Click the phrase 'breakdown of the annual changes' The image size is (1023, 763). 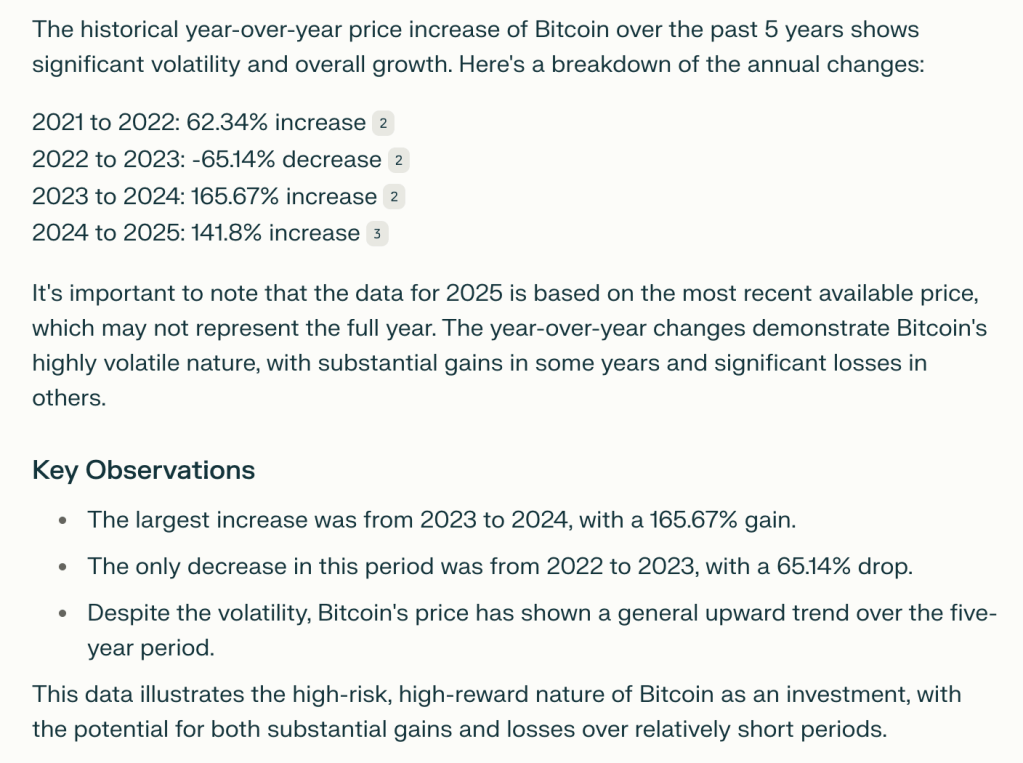pos(759,65)
